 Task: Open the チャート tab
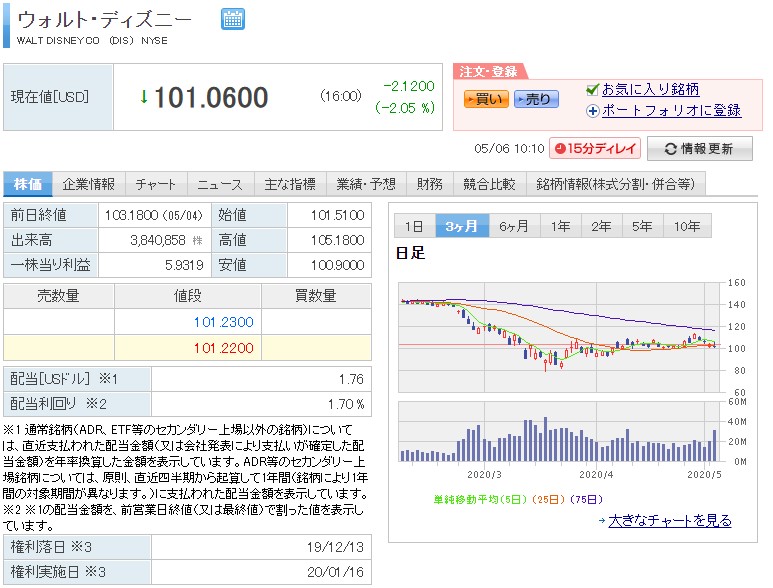(156, 184)
